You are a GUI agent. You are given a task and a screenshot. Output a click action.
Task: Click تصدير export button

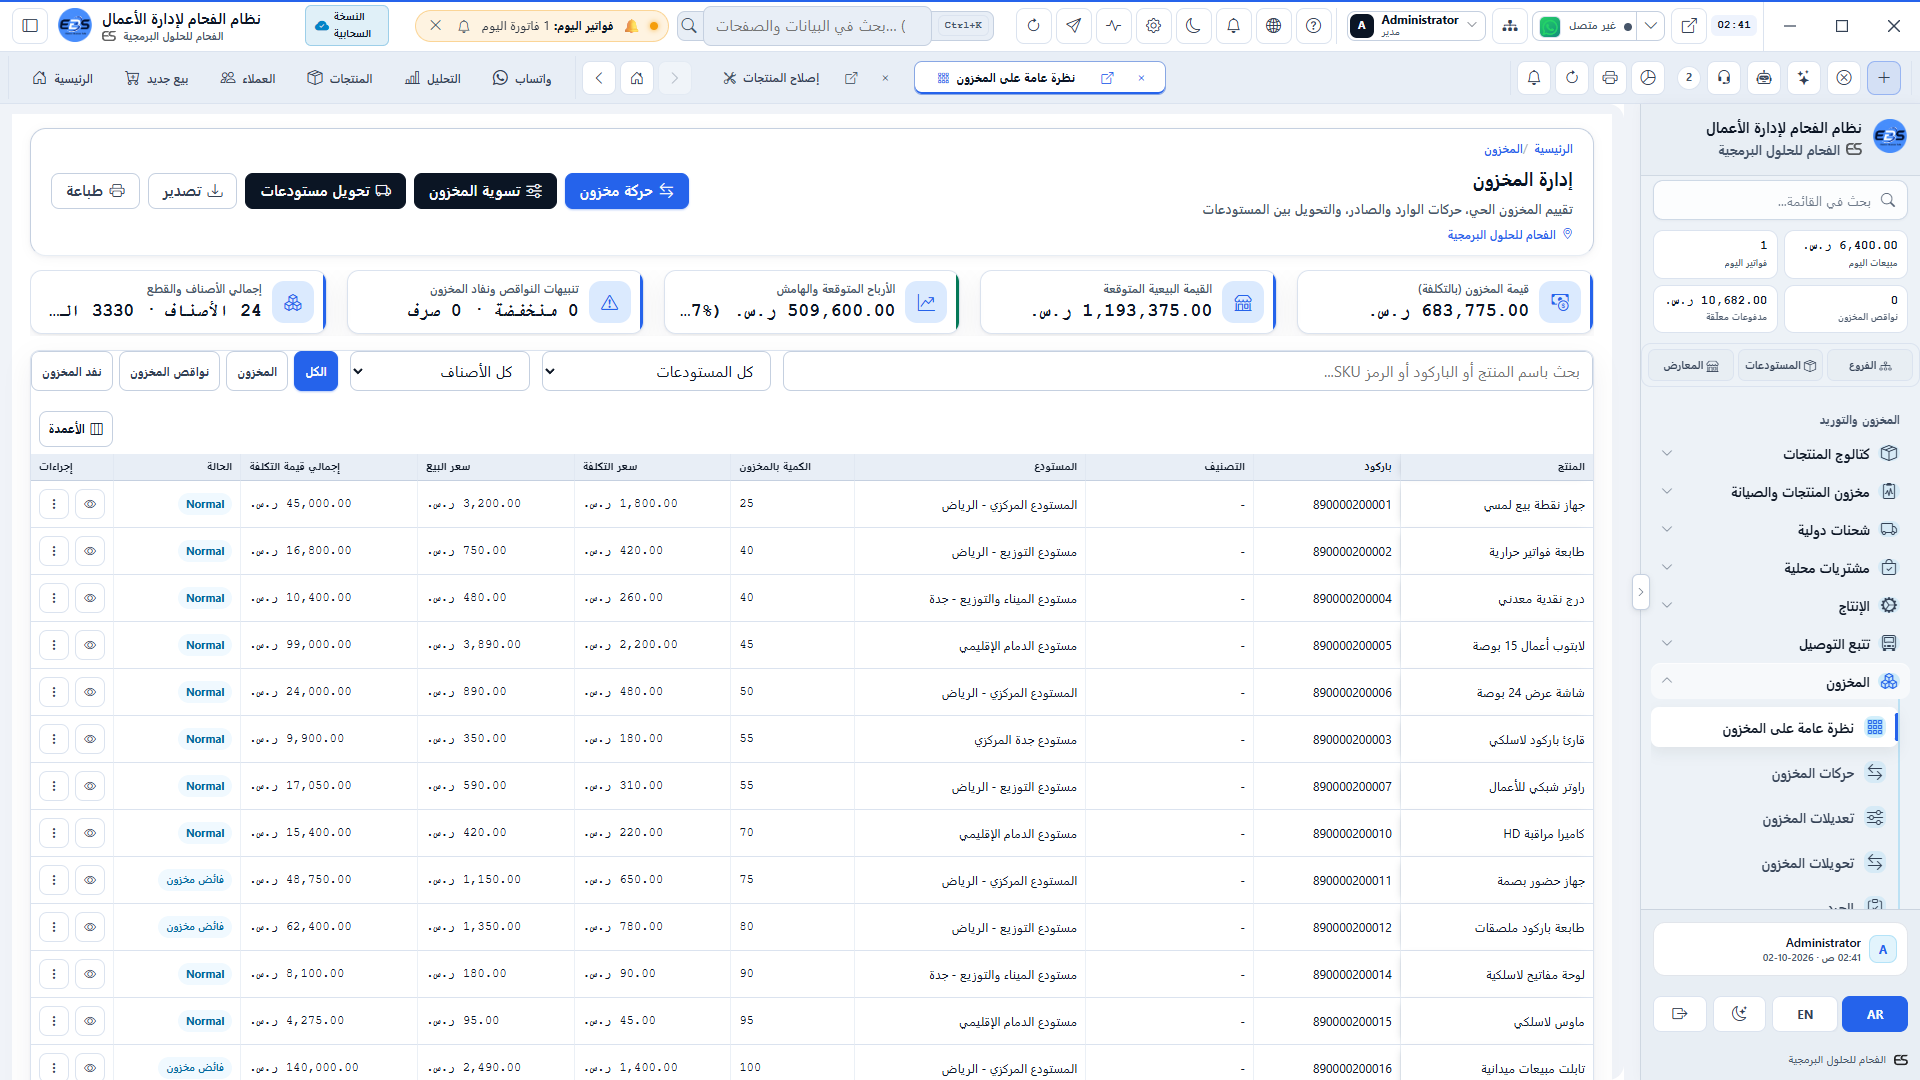coord(192,191)
